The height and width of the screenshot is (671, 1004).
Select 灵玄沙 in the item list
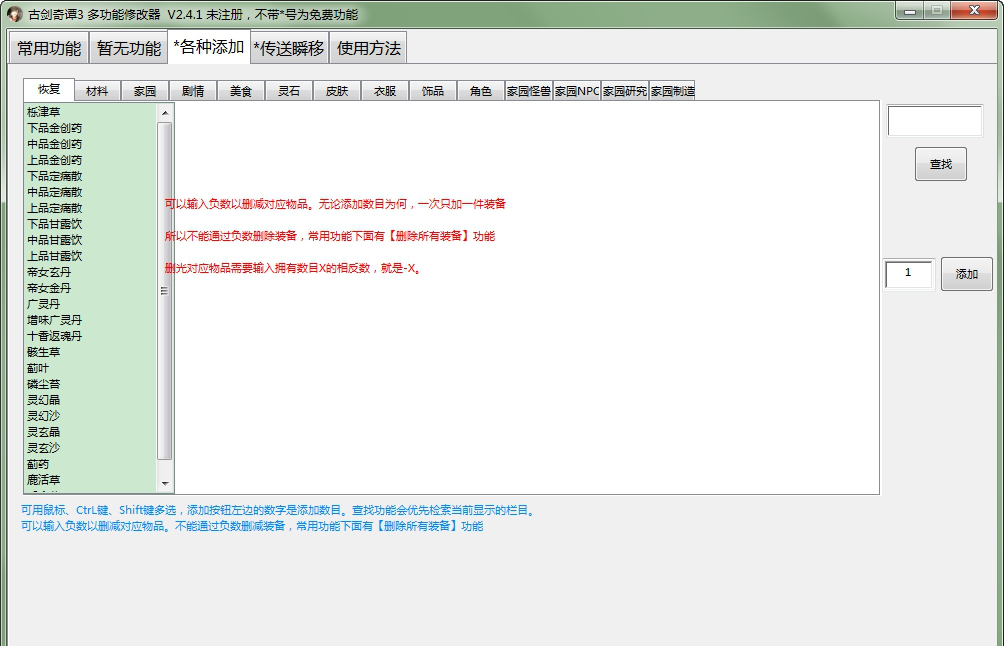click(x=91, y=448)
